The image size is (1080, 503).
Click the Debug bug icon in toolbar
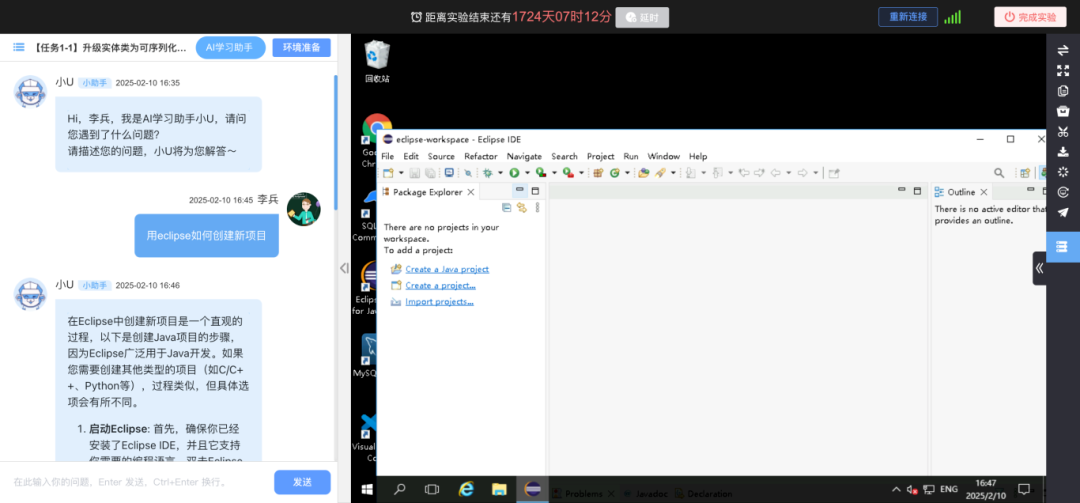(x=486, y=173)
